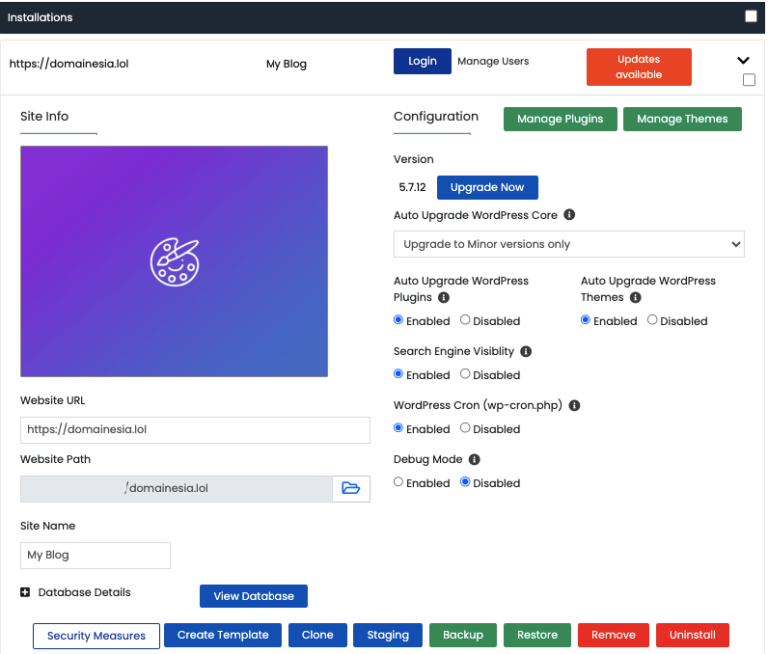Select Disabled for Auto Upgrade Plugins
Viewport: 768px width, 654px height.
(x=465, y=320)
